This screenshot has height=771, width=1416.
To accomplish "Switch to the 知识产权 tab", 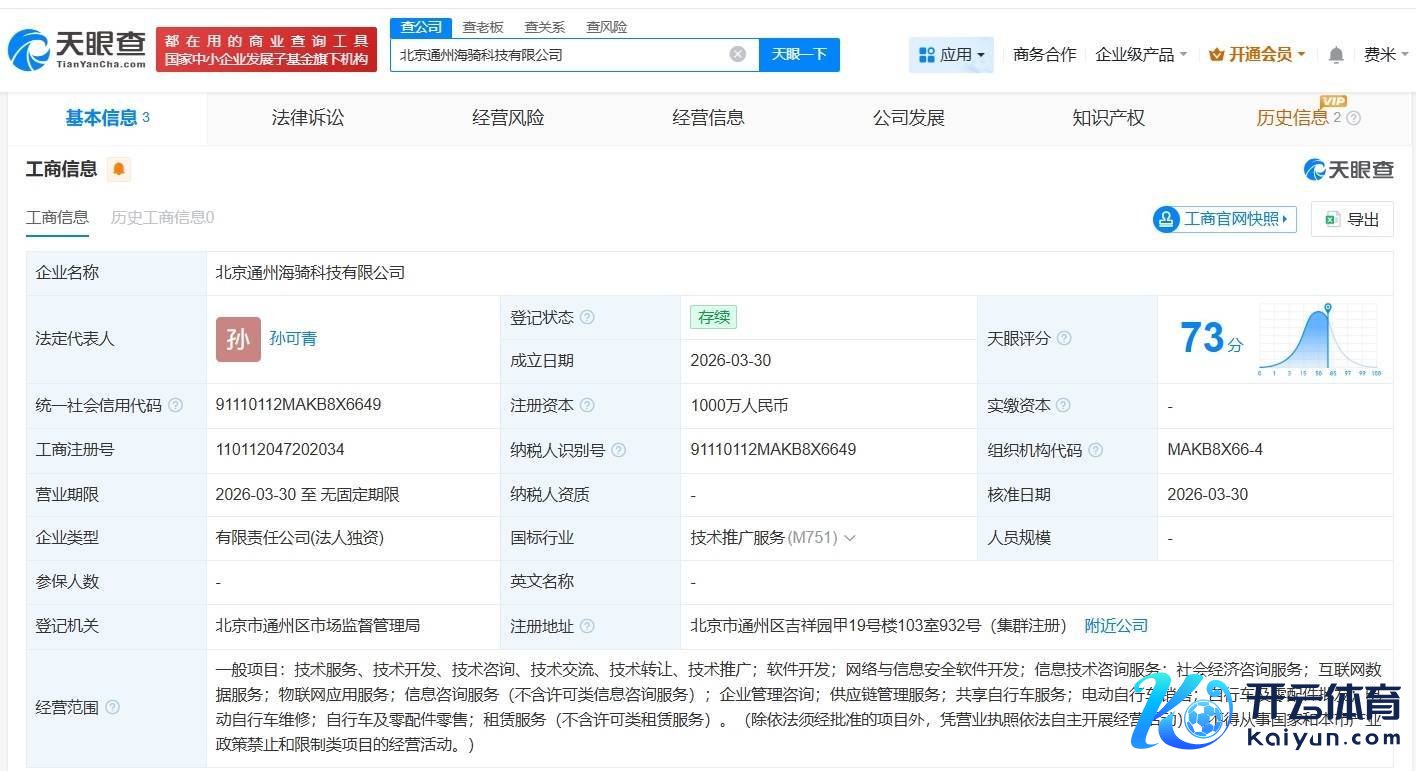I will coord(1108,118).
